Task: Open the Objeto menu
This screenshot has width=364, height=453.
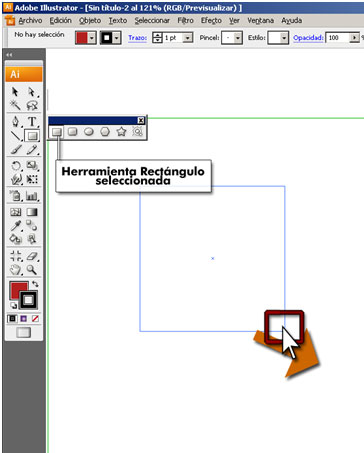Action: coord(90,21)
